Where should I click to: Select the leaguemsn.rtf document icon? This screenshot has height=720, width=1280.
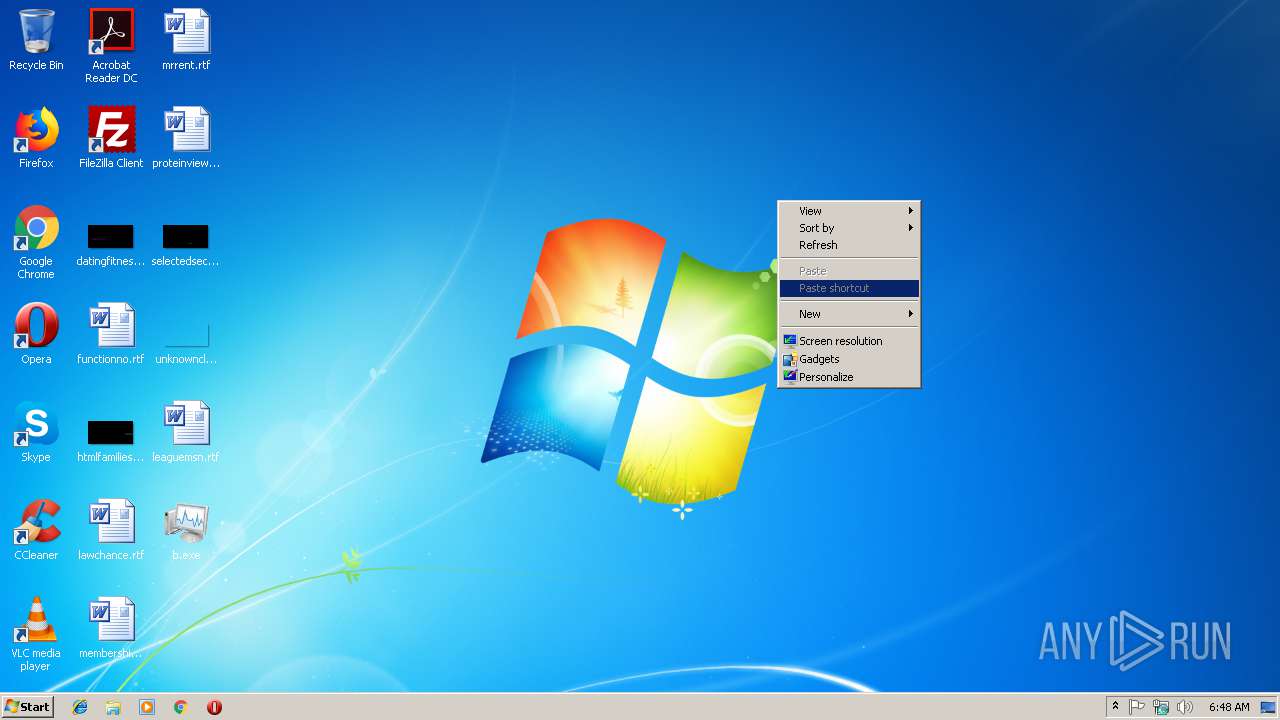point(186,432)
